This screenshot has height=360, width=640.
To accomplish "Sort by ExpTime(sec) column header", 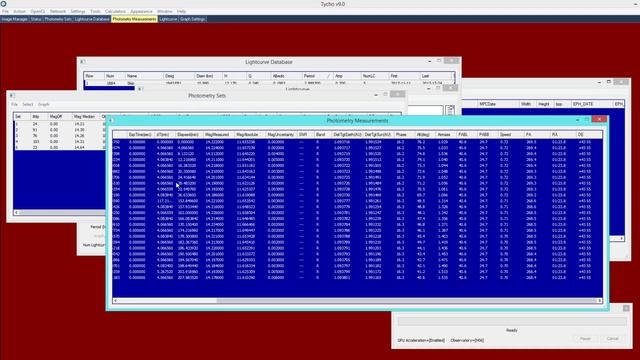I will coord(140,134).
